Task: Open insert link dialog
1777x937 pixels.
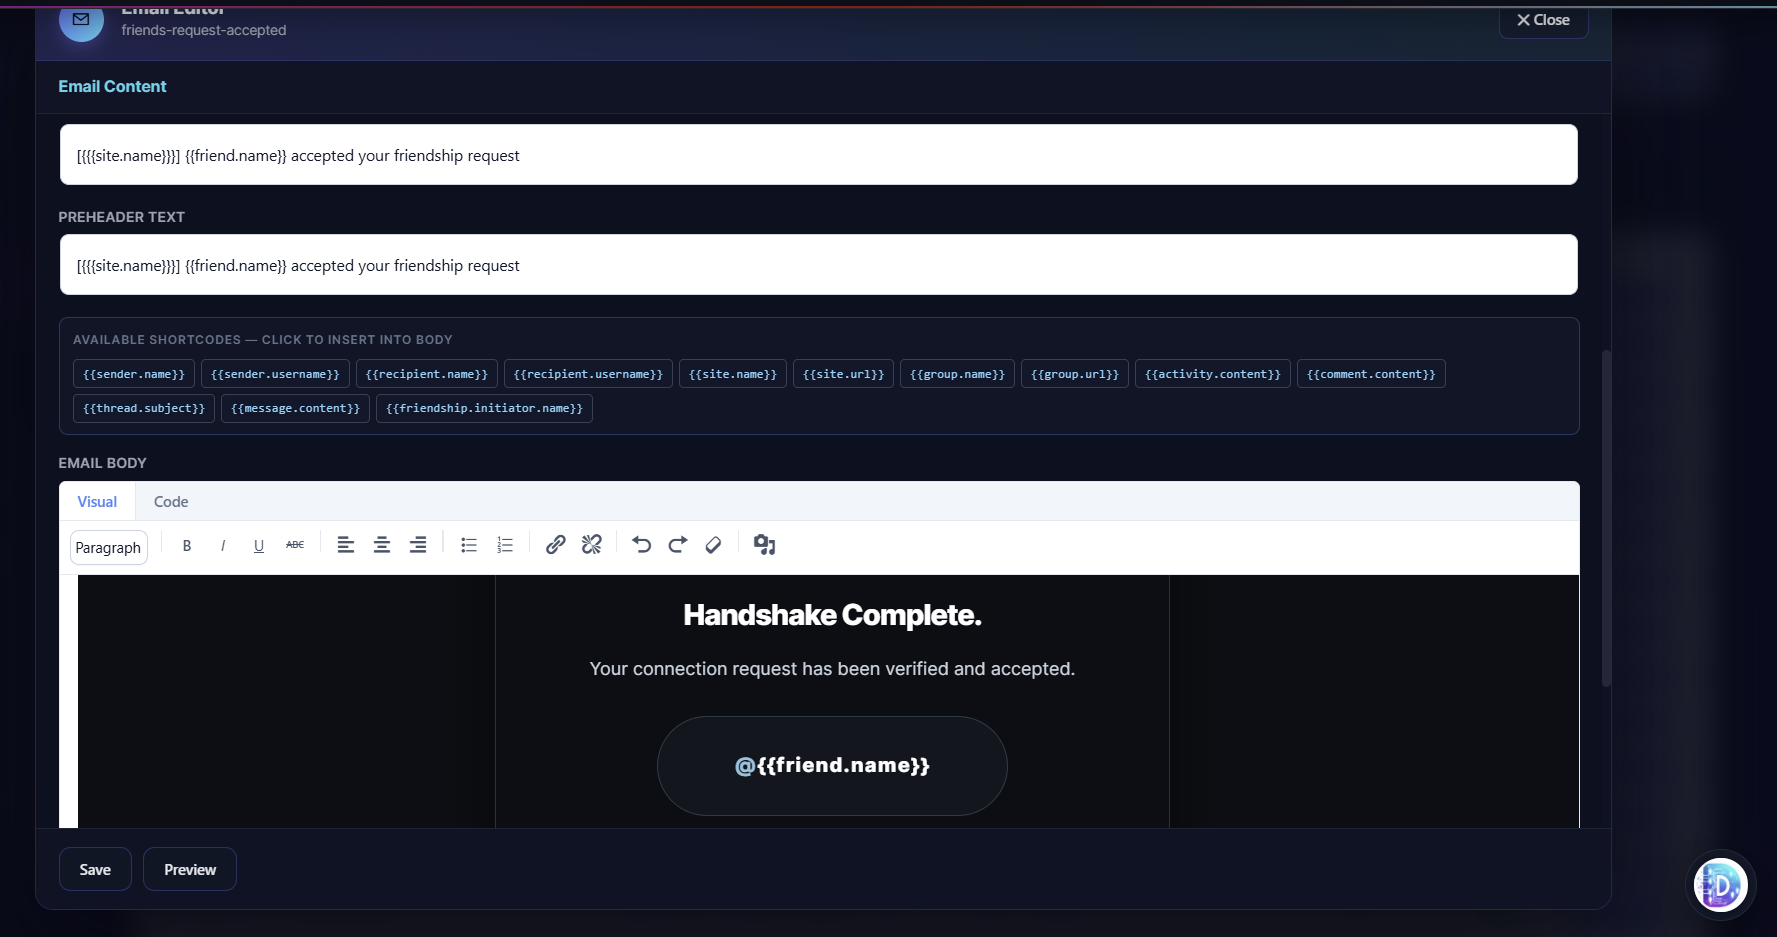Action: point(556,545)
